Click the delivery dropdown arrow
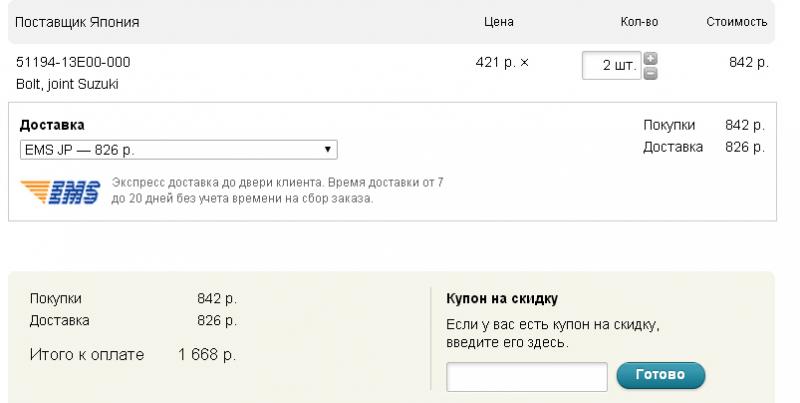Viewport: 800px width, 403px height. tap(328, 149)
